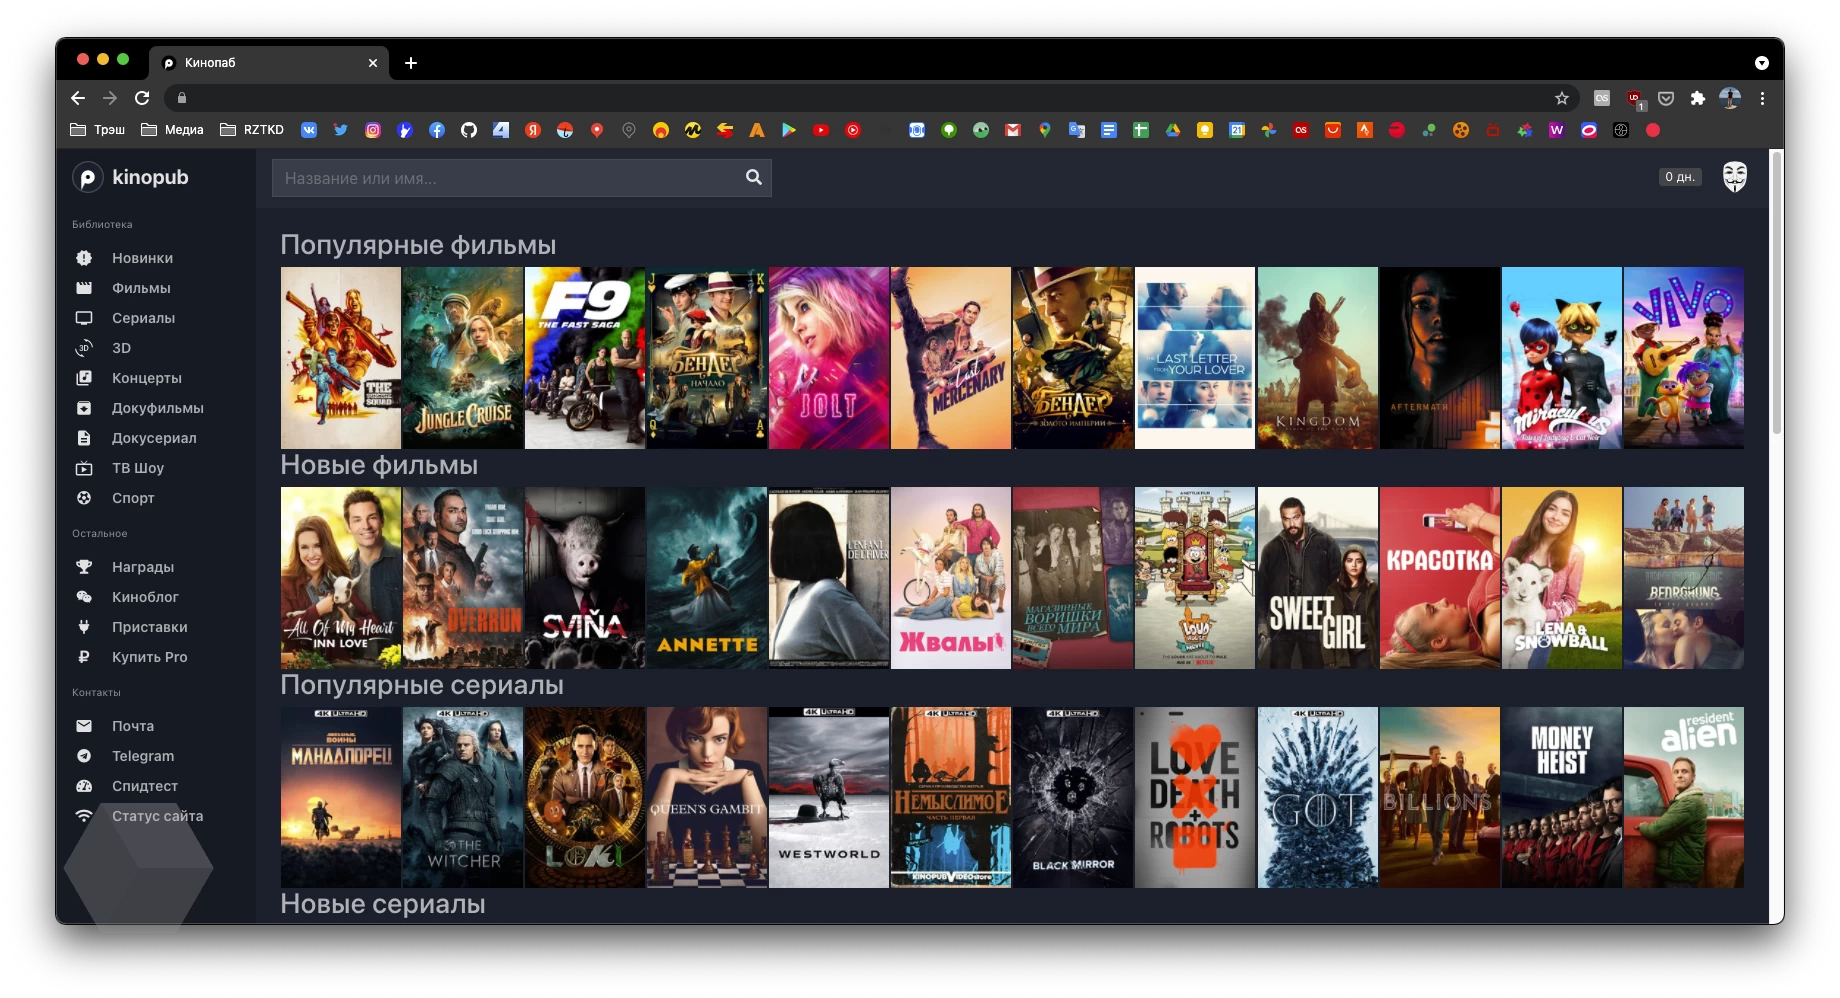Image resolution: width=1840 pixels, height=998 pixels.
Task: Open Киноблог from the sidebar
Action: tap(145, 597)
